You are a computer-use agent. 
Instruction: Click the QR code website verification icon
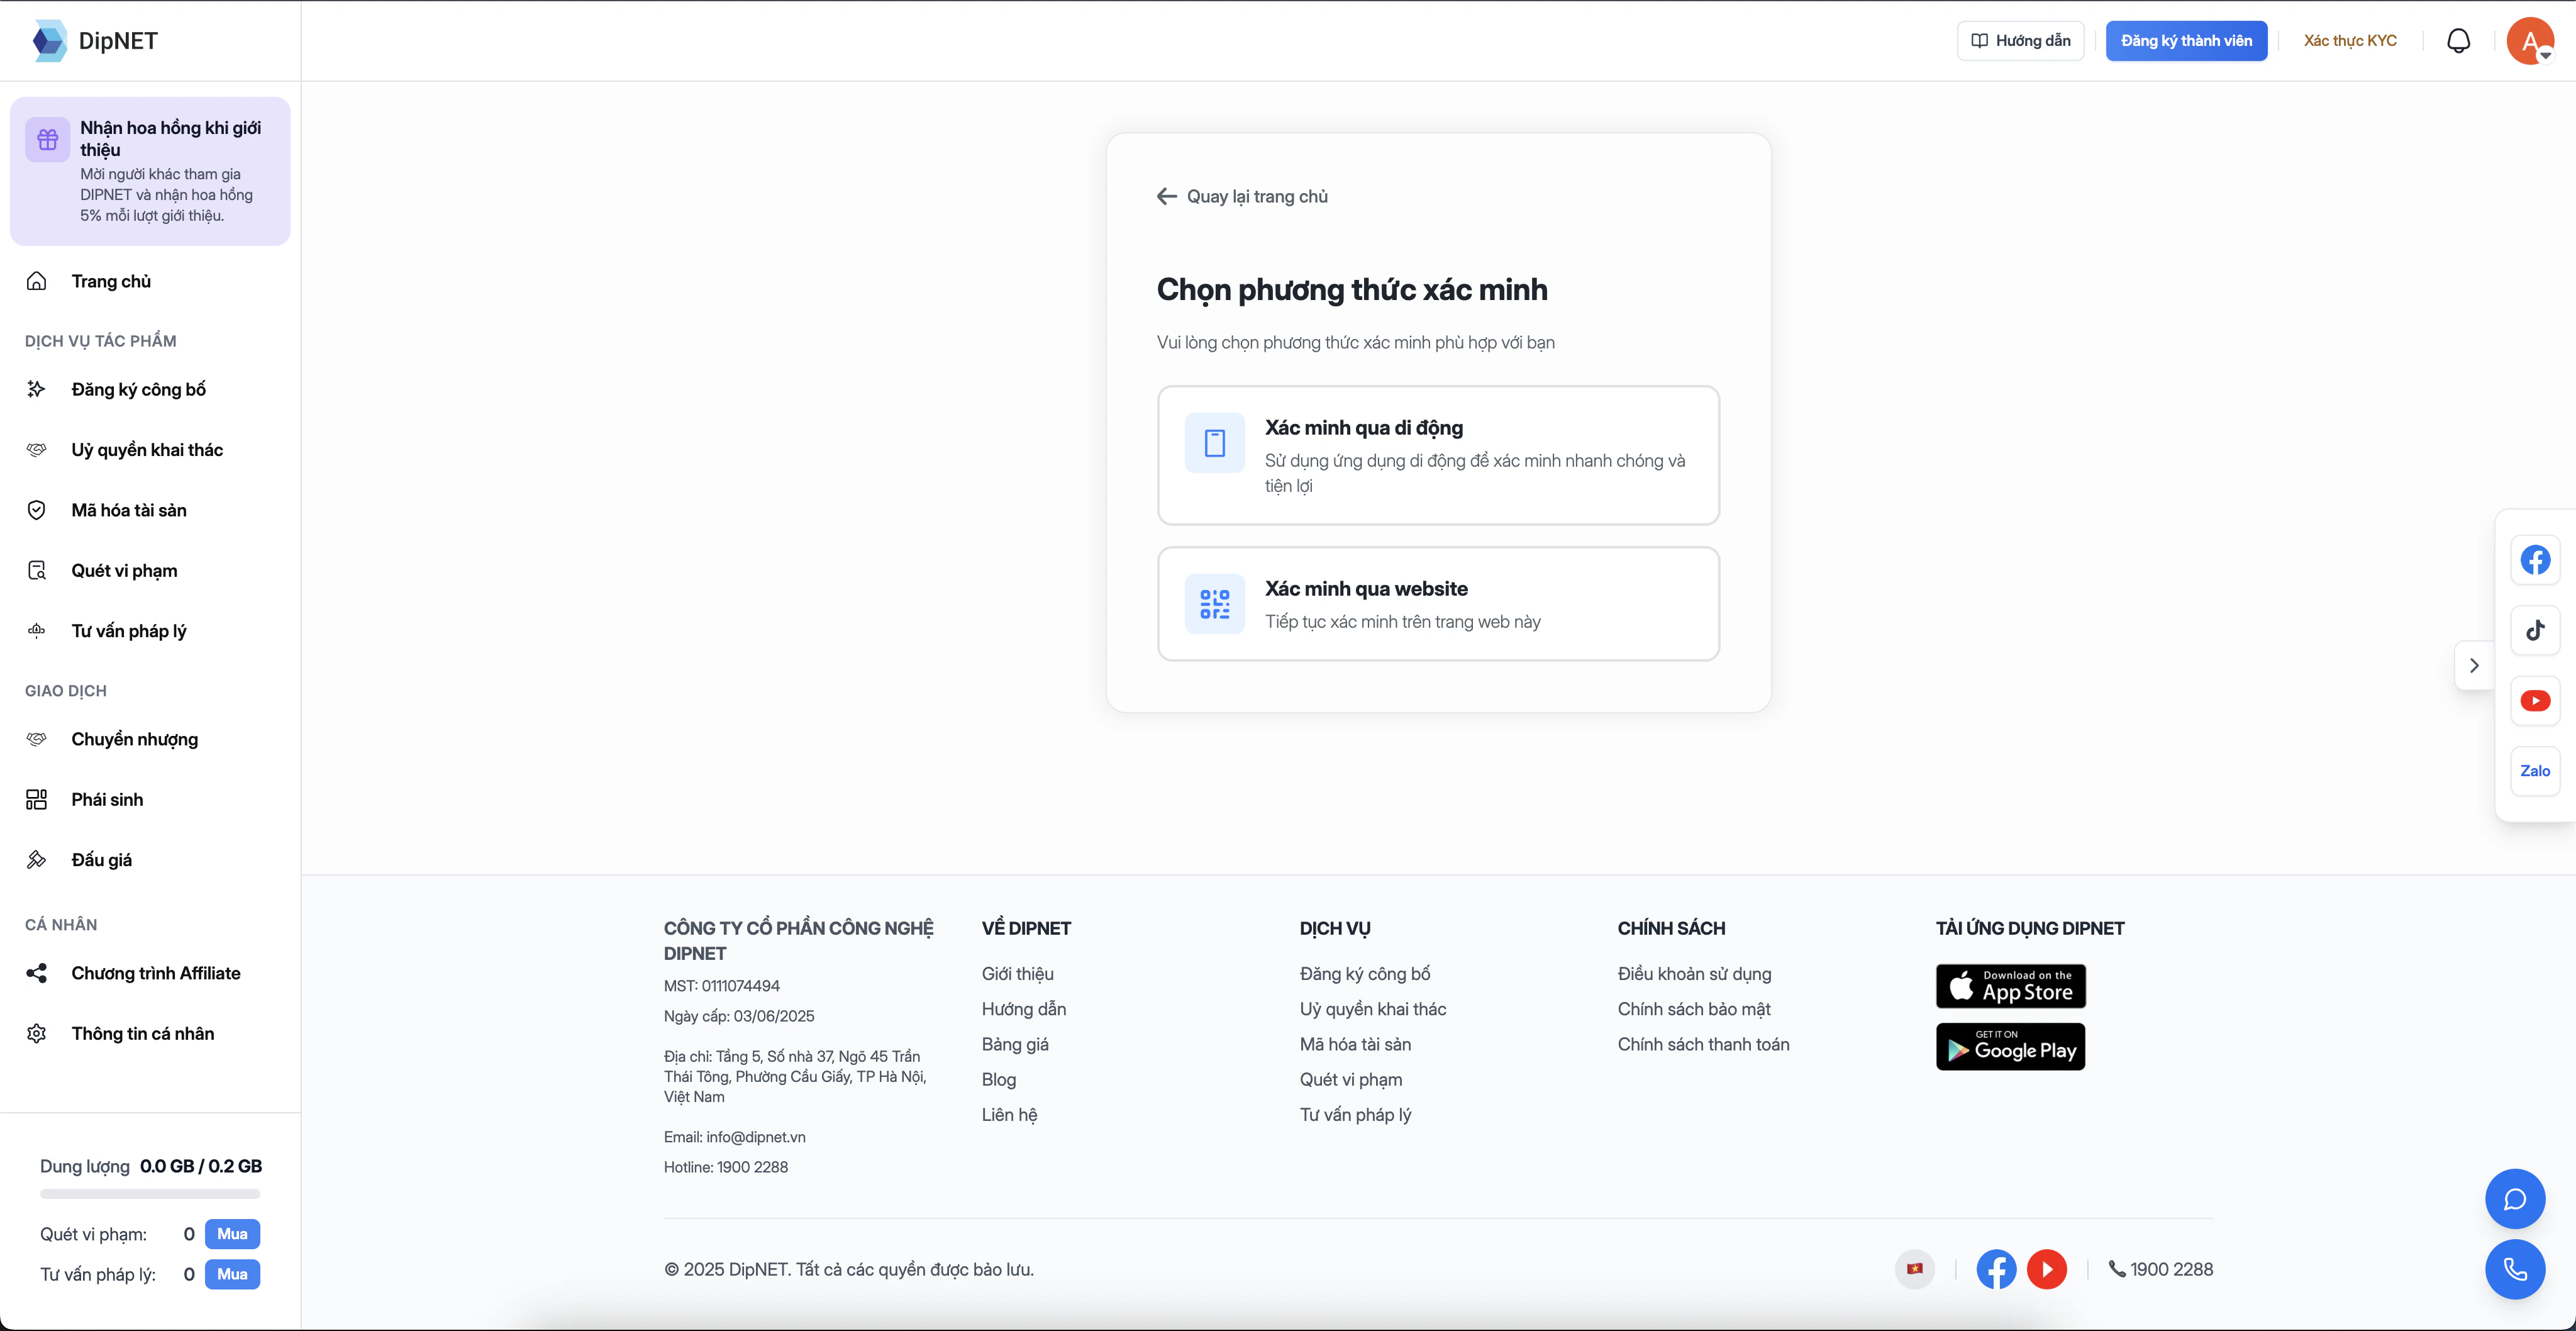click(x=1215, y=604)
